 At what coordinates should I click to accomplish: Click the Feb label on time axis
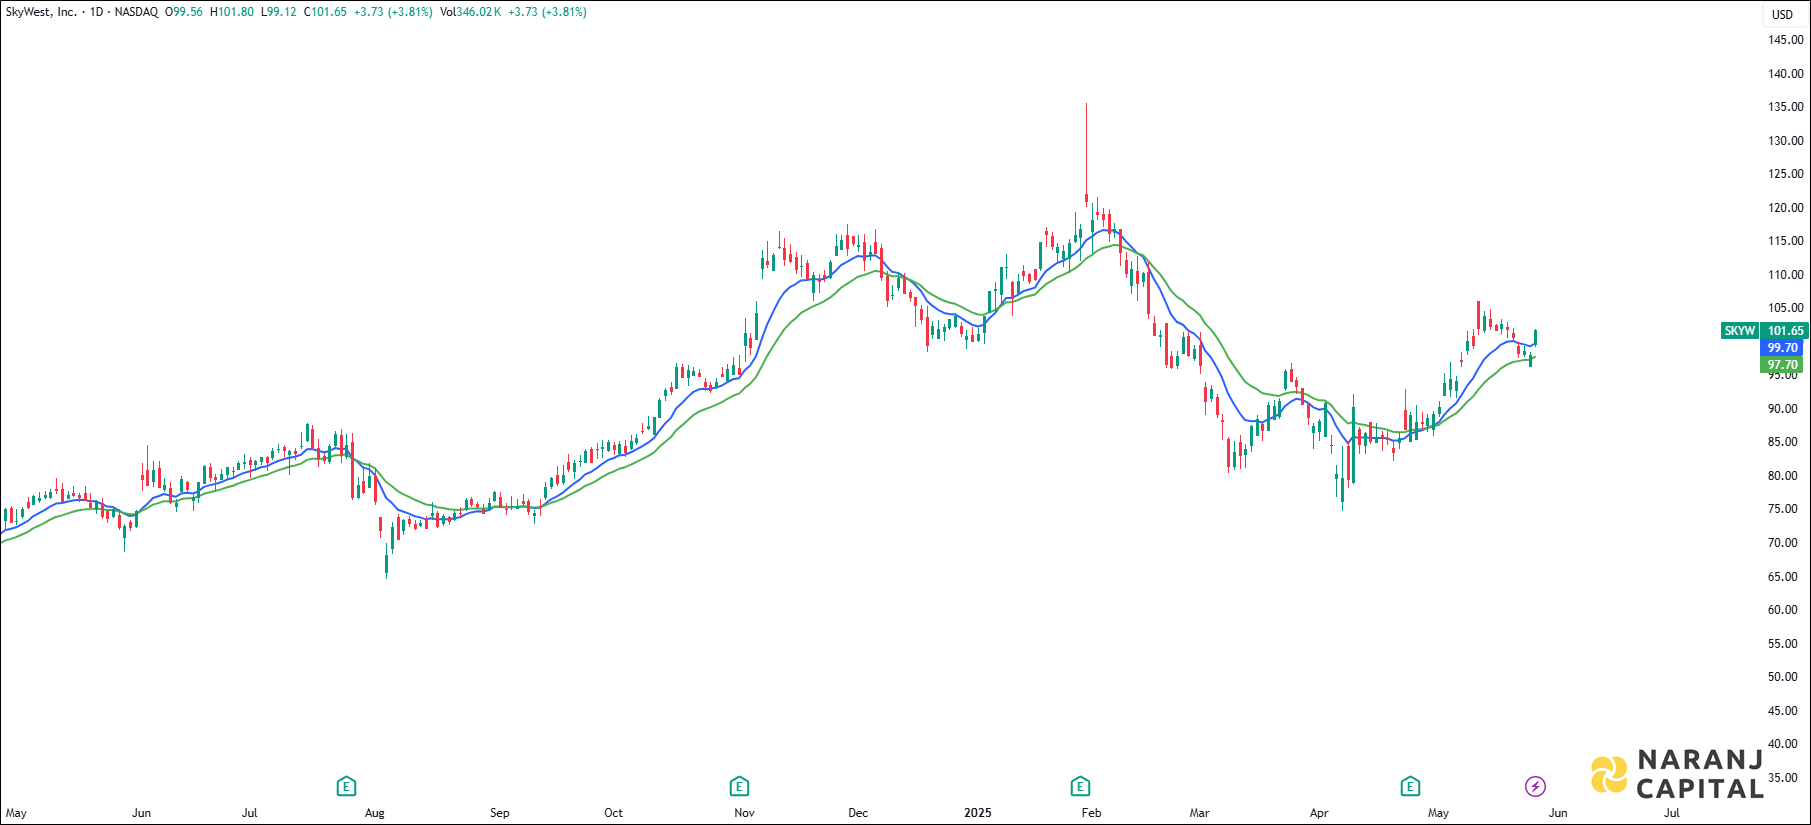pos(1092,813)
